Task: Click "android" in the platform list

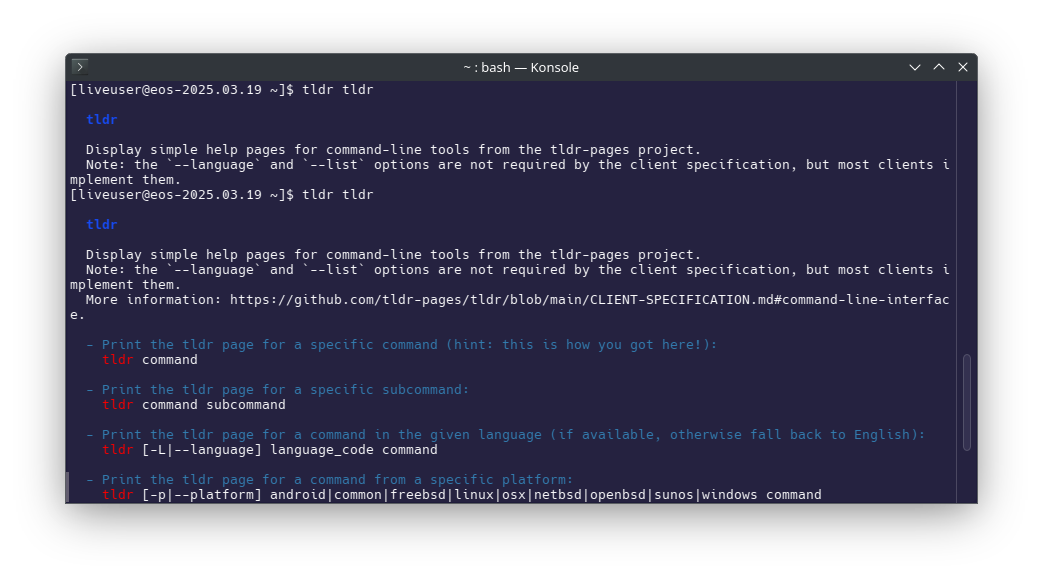Action: tap(298, 494)
